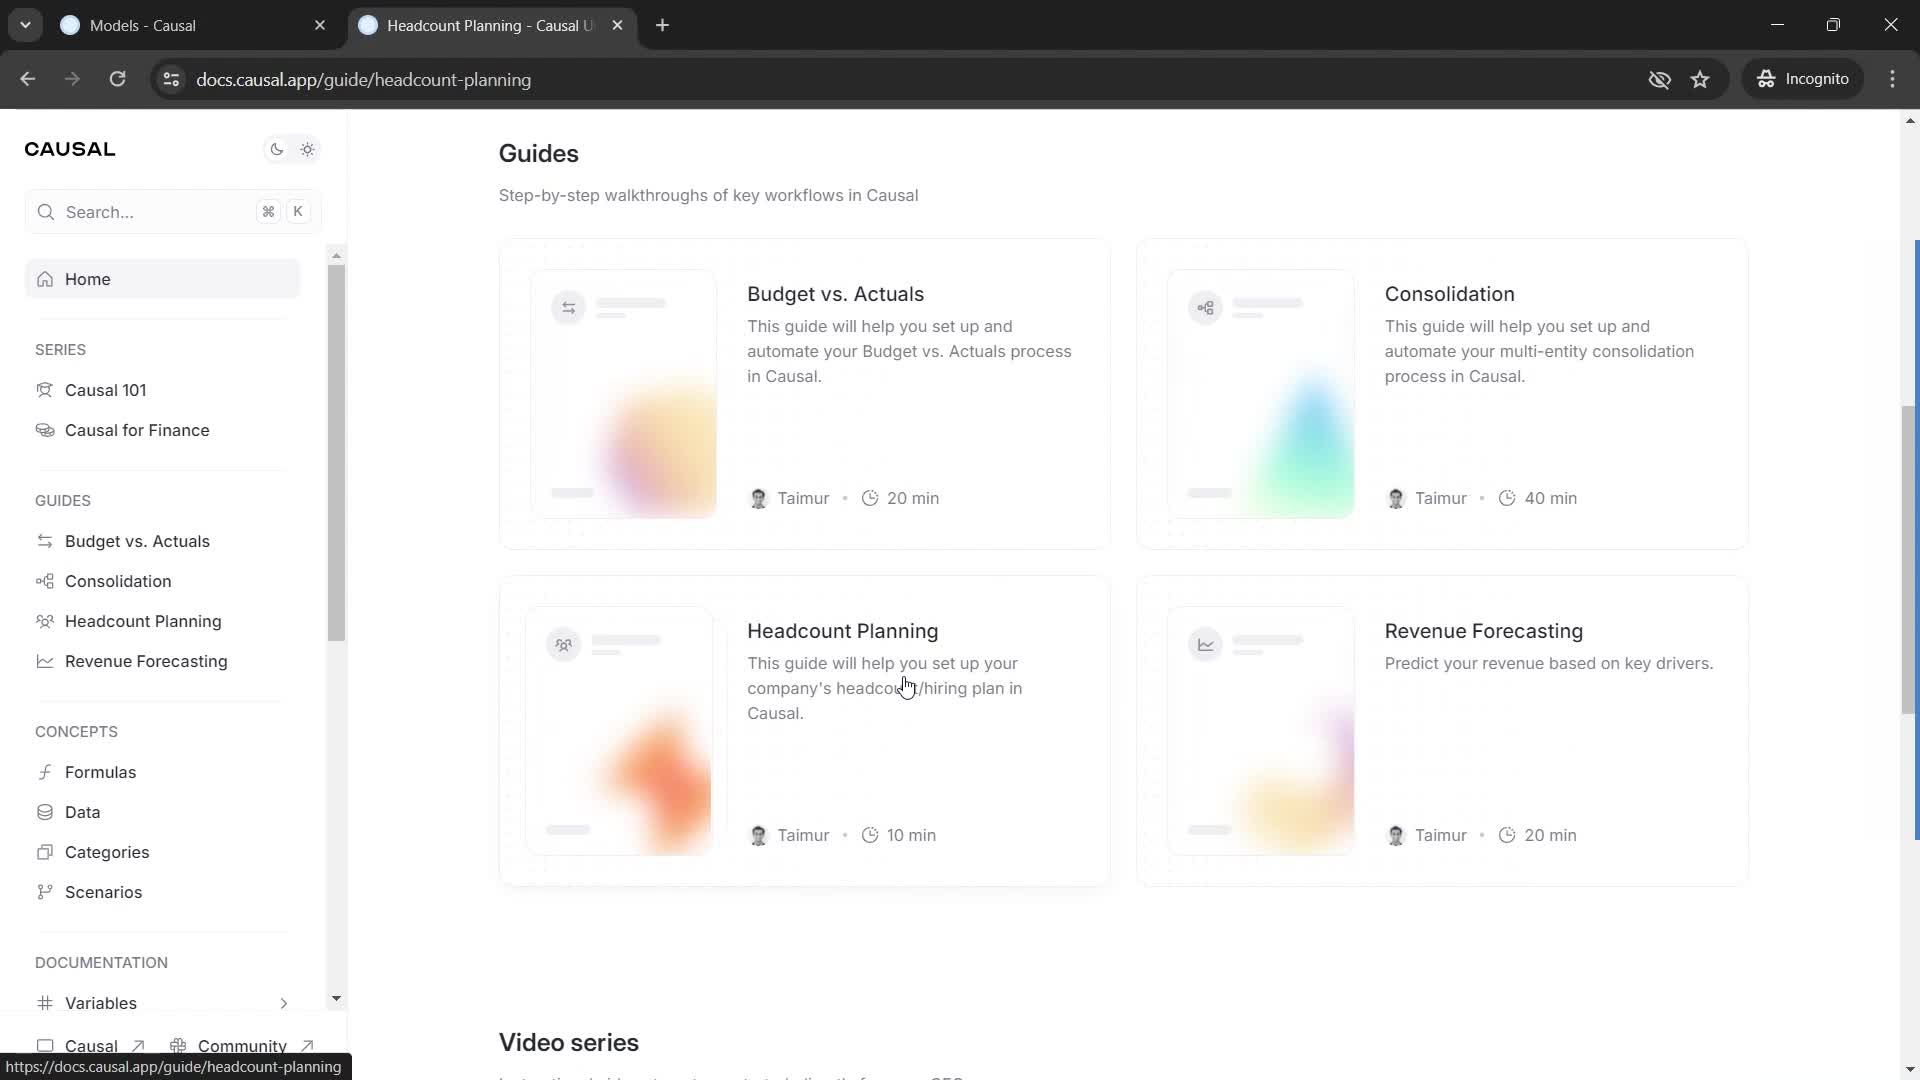Click the Revenue Forecasting chart icon in sidebar
Screen dimensions: 1920x1080
click(45, 661)
